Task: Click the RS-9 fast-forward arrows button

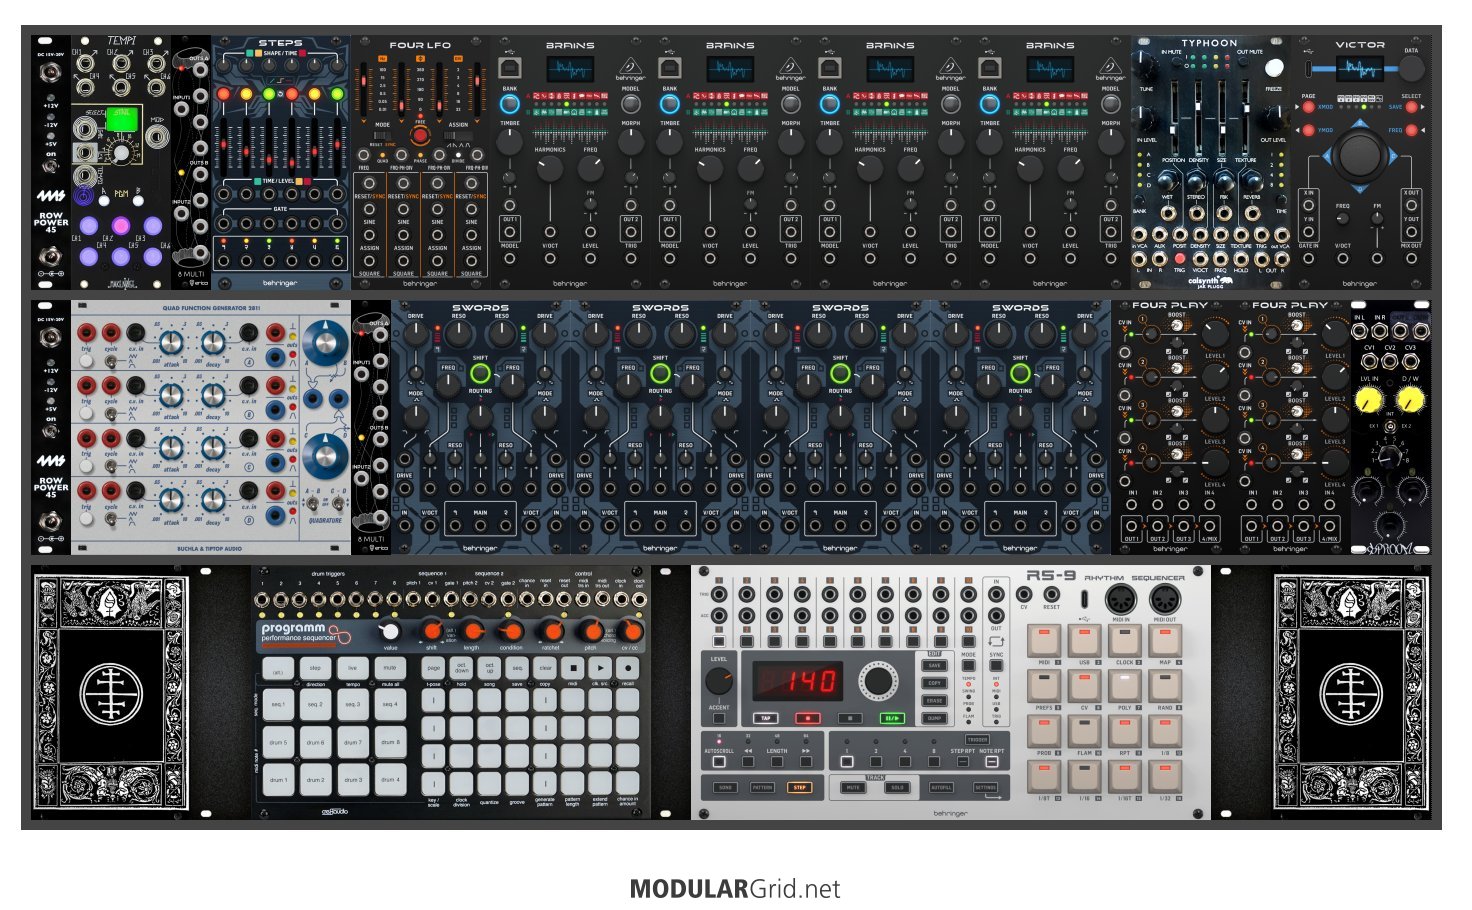Action: click(x=805, y=761)
